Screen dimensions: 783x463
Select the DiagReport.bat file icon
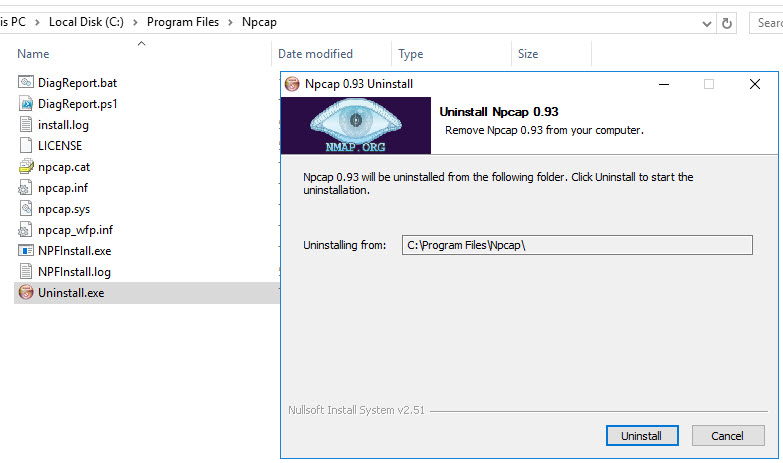pos(26,82)
